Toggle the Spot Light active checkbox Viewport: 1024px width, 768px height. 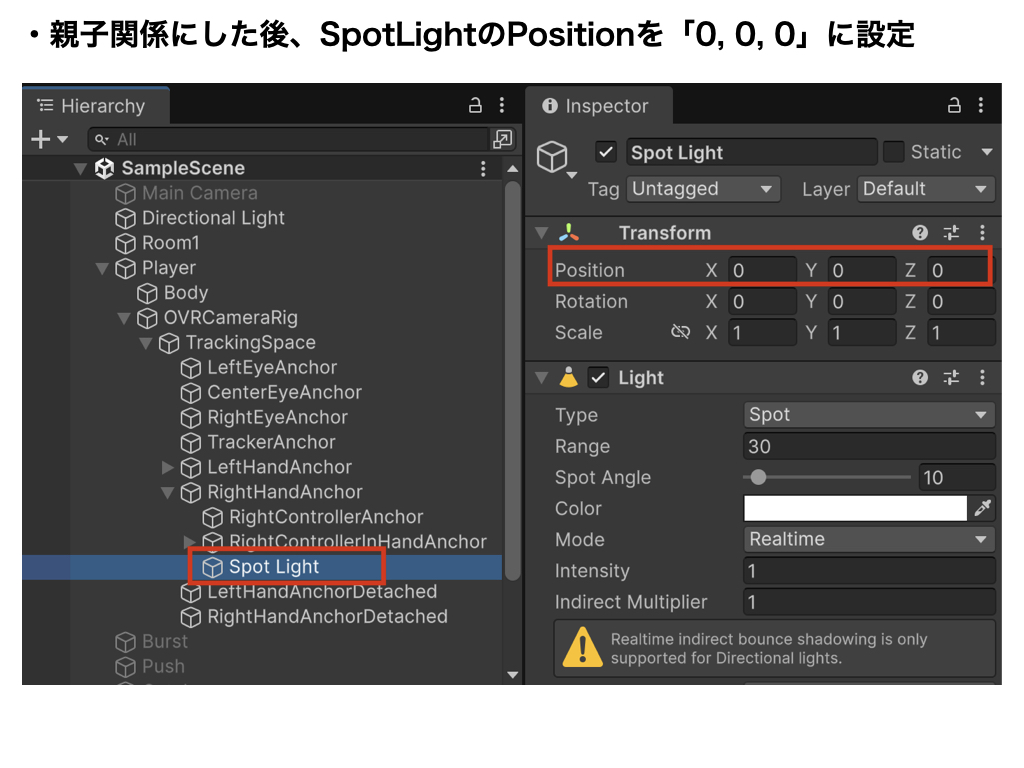[605, 152]
